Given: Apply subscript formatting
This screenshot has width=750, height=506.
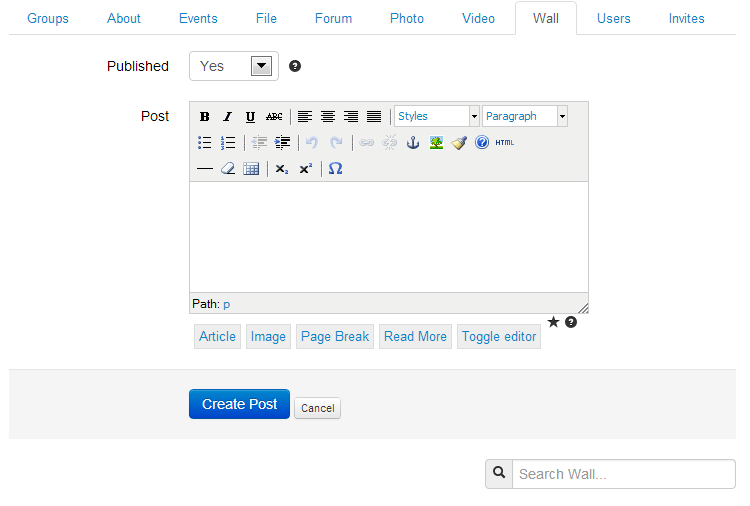Looking at the screenshot, I should click(282, 169).
